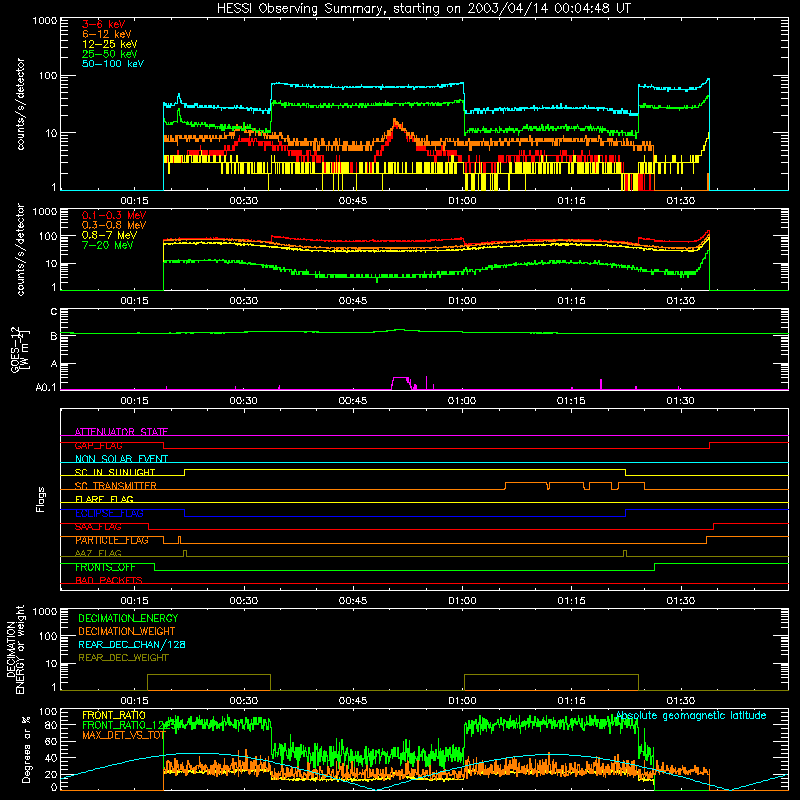Click the 00:30 tick under the GOES panel
This screenshot has width=800, height=800.
tap(243, 401)
